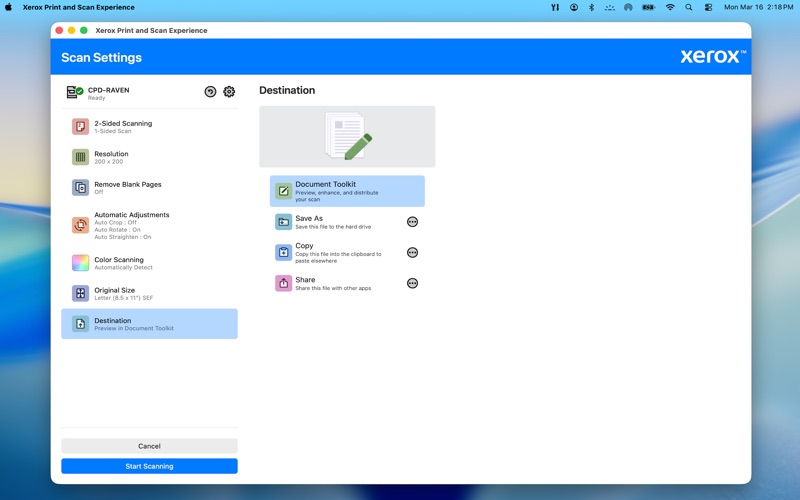
Task: Choose Save As destination label
Action: pyautogui.click(x=309, y=218)
